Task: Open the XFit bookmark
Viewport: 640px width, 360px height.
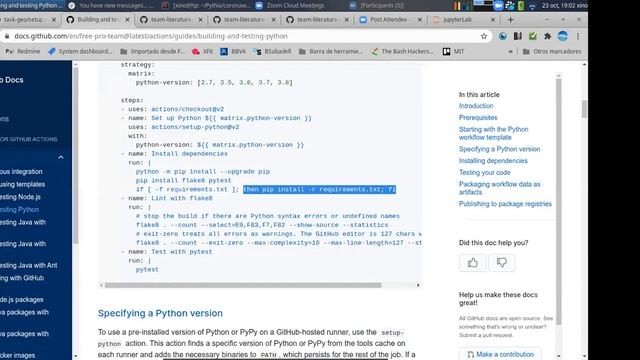Action: 203,51
